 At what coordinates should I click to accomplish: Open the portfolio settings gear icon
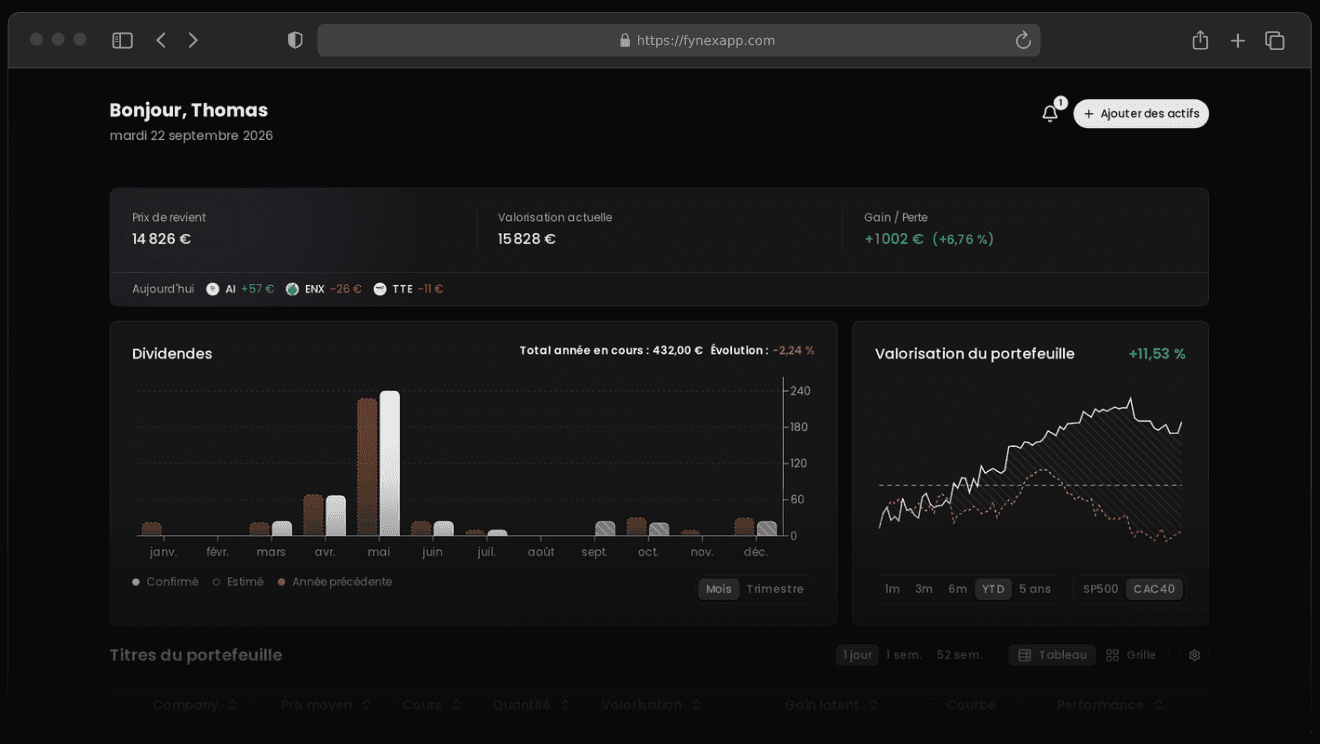coord(1194,655)
